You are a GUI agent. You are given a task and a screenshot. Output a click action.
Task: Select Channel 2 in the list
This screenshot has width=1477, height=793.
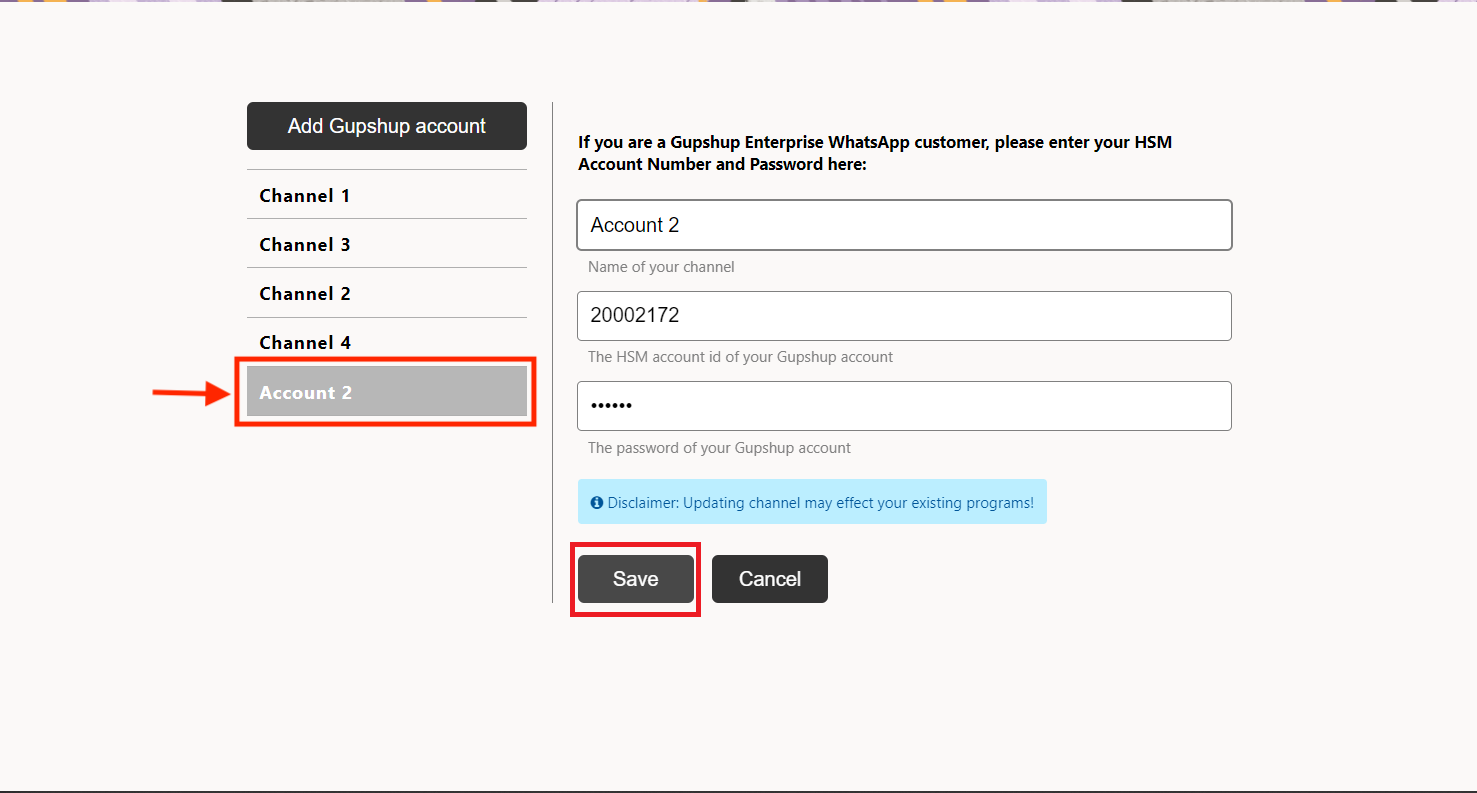[386, 293]
